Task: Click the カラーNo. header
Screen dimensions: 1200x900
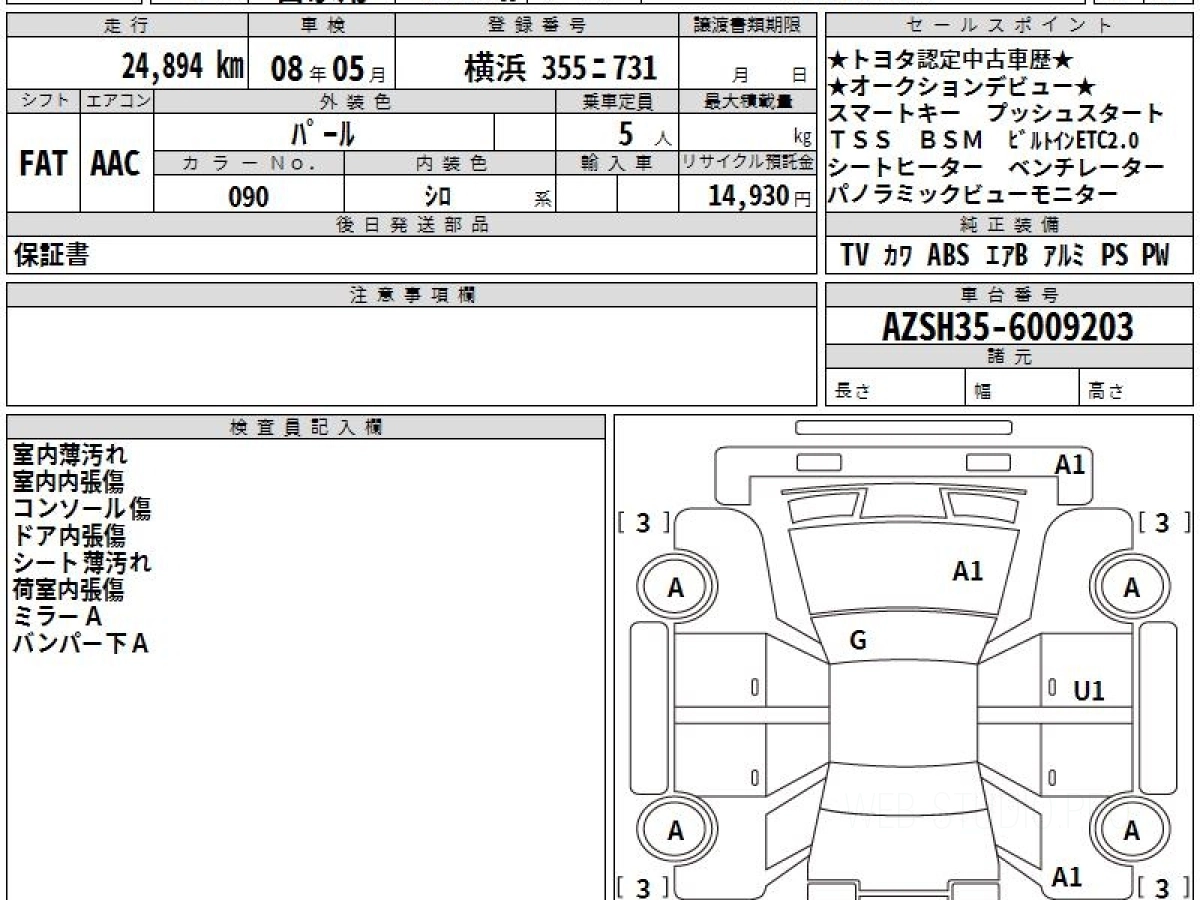Action: (249, 163)
